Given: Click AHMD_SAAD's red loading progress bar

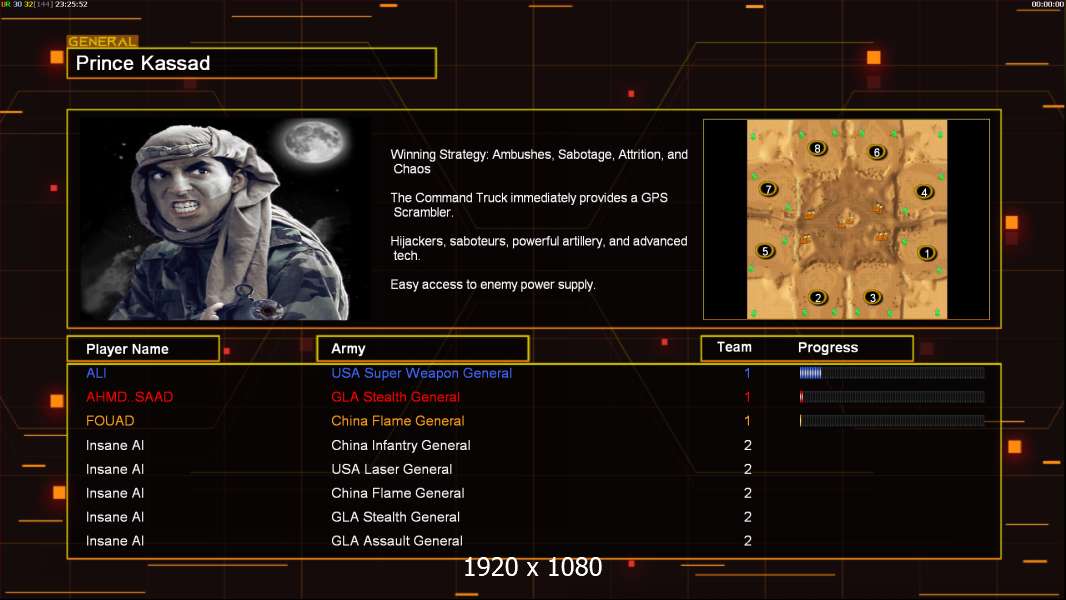Looking at the screenshot, I should (892, 396).
